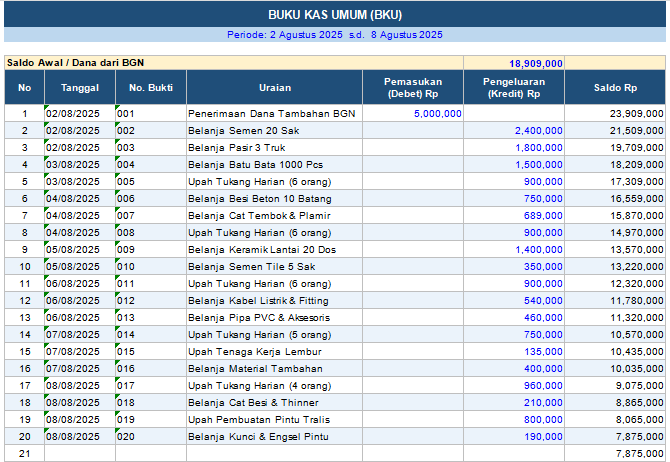
Task: Click the credit amount 689,000
Action: coord(514,215)
